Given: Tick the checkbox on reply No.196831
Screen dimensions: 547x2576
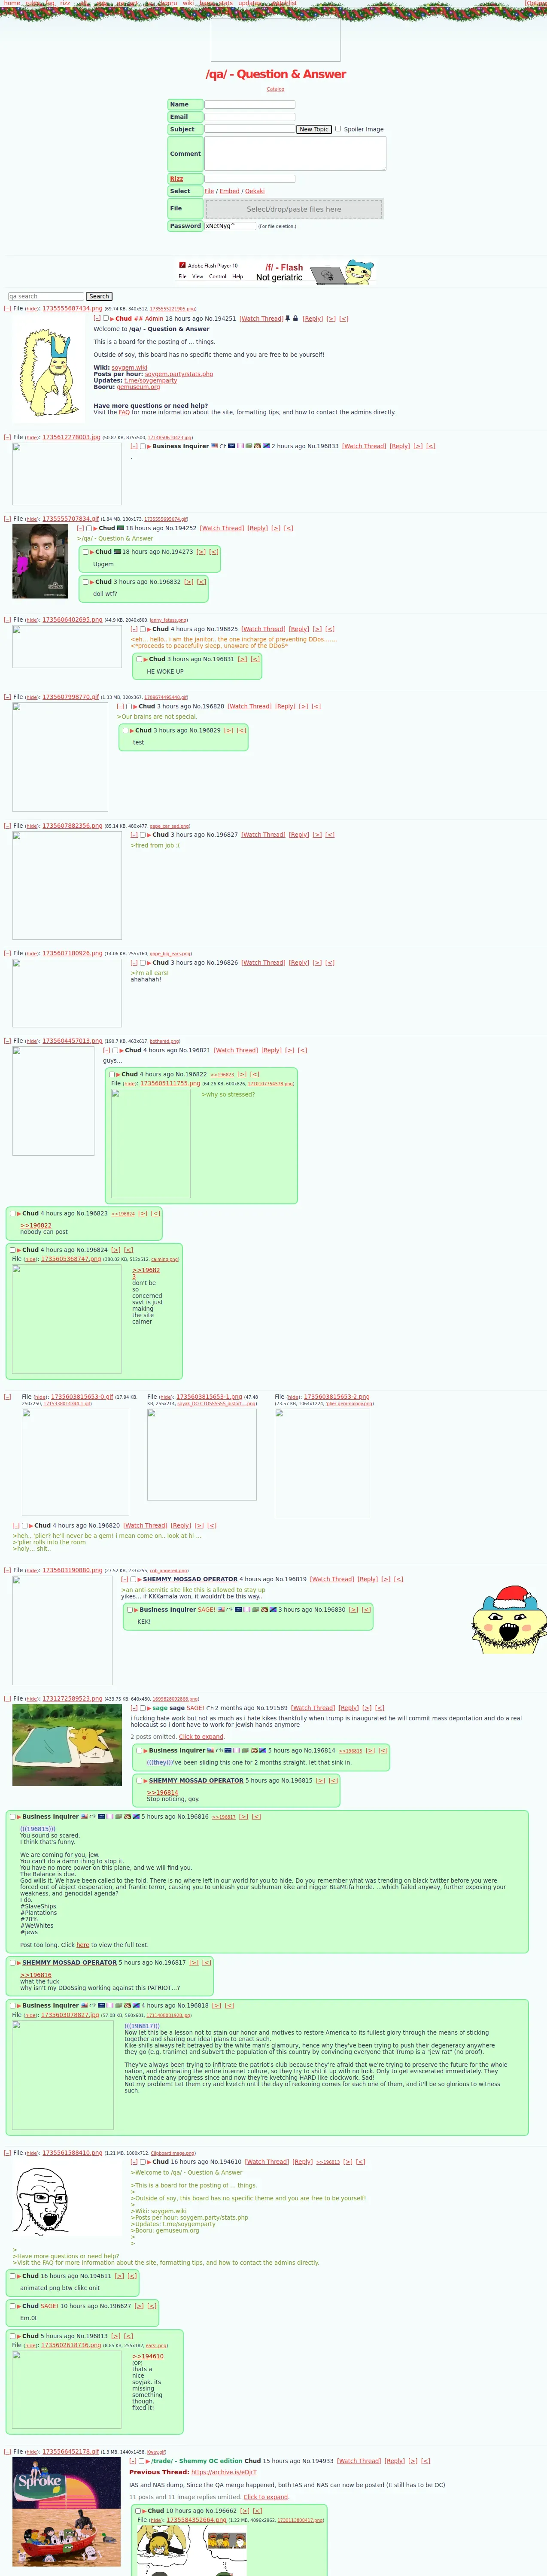Looking at the screenshot, I should coord(139,659).
